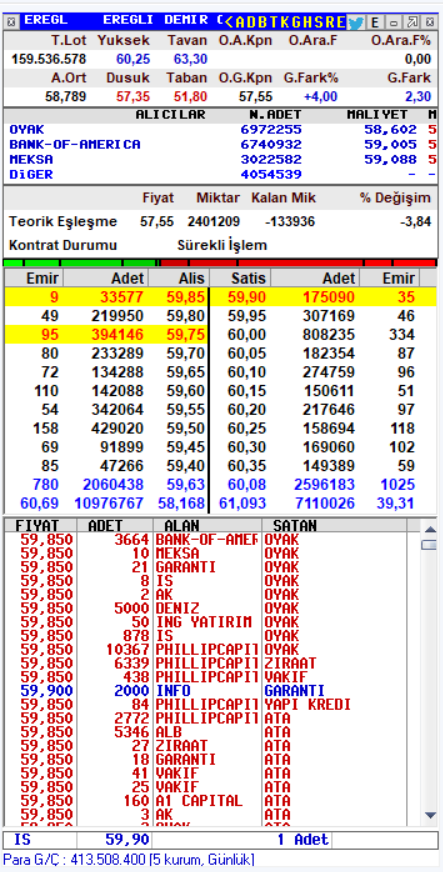Image resolution: width=443 pixels, height=872 pixels.
Task: Select yellow letter R in title bar
Action: click(x=330, y=22)
